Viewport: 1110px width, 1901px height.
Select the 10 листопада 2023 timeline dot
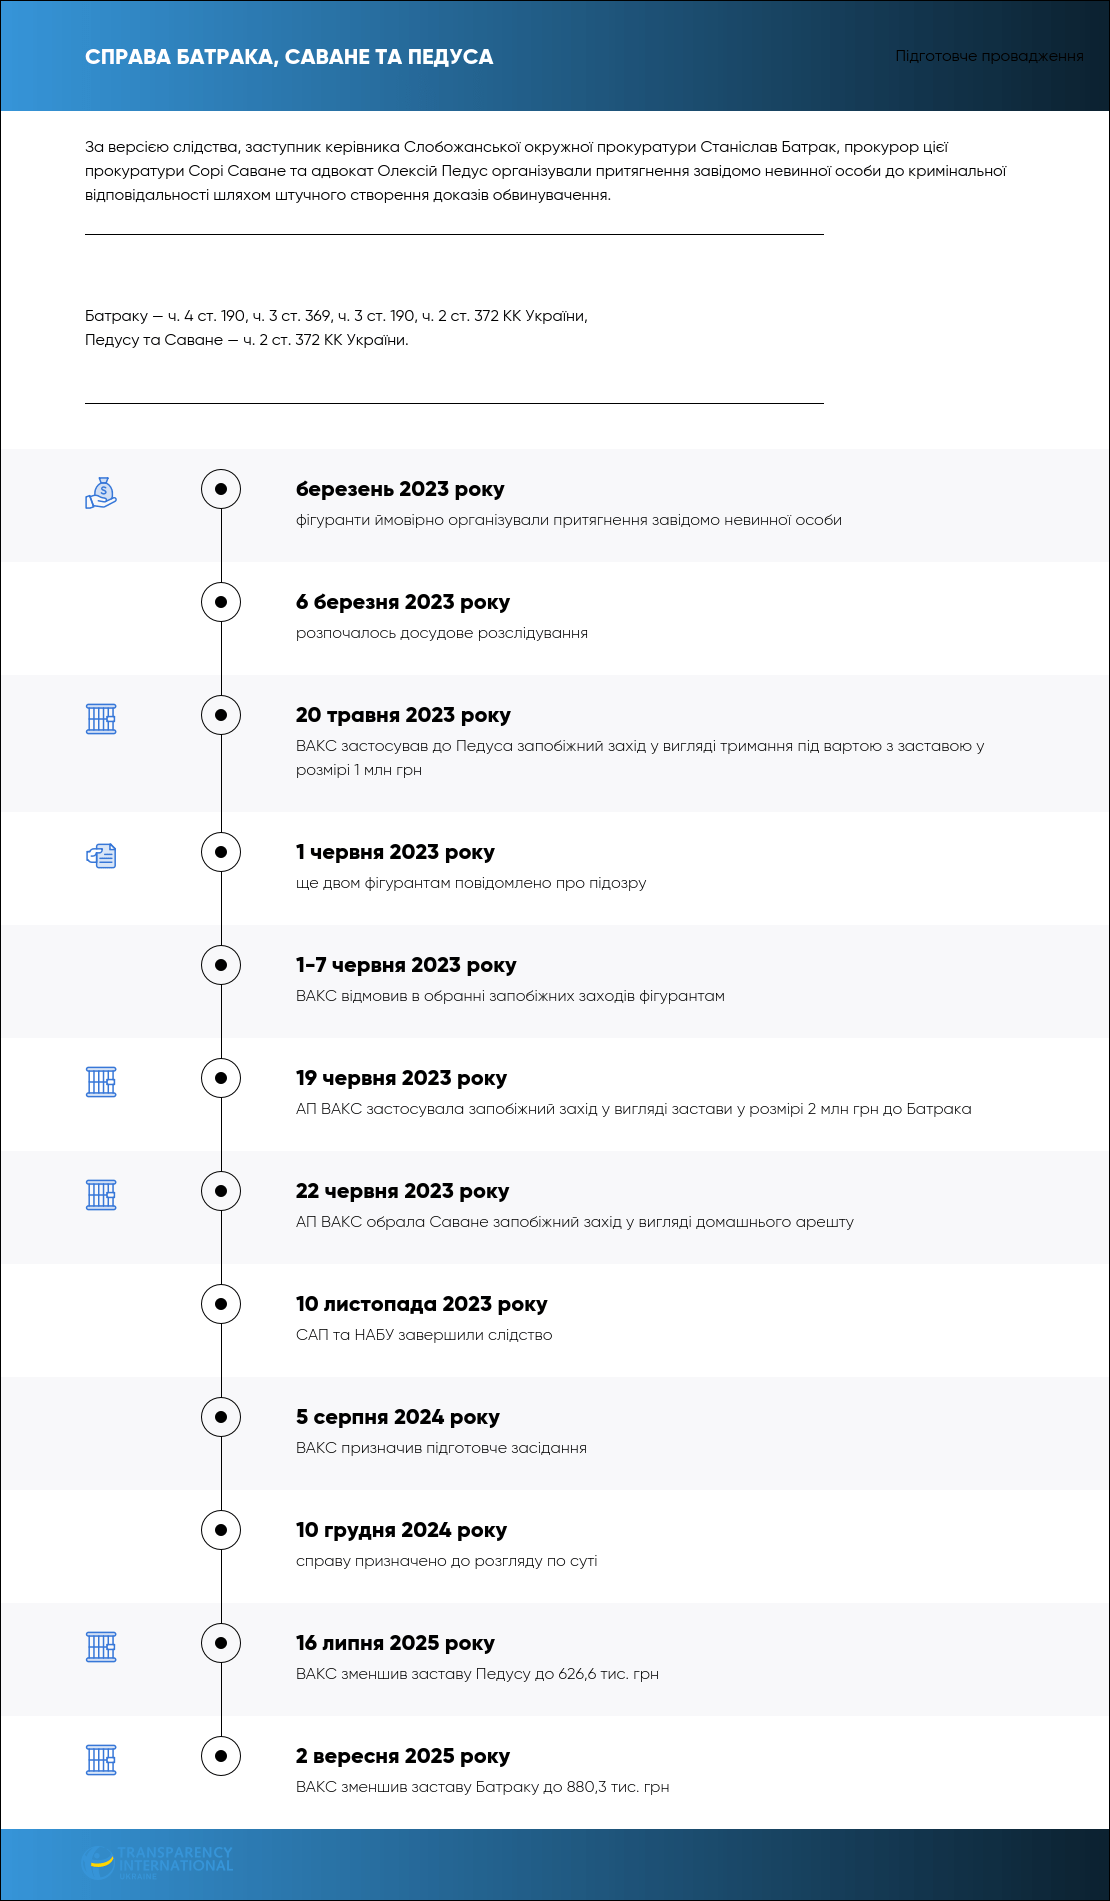click(221, 1304)
